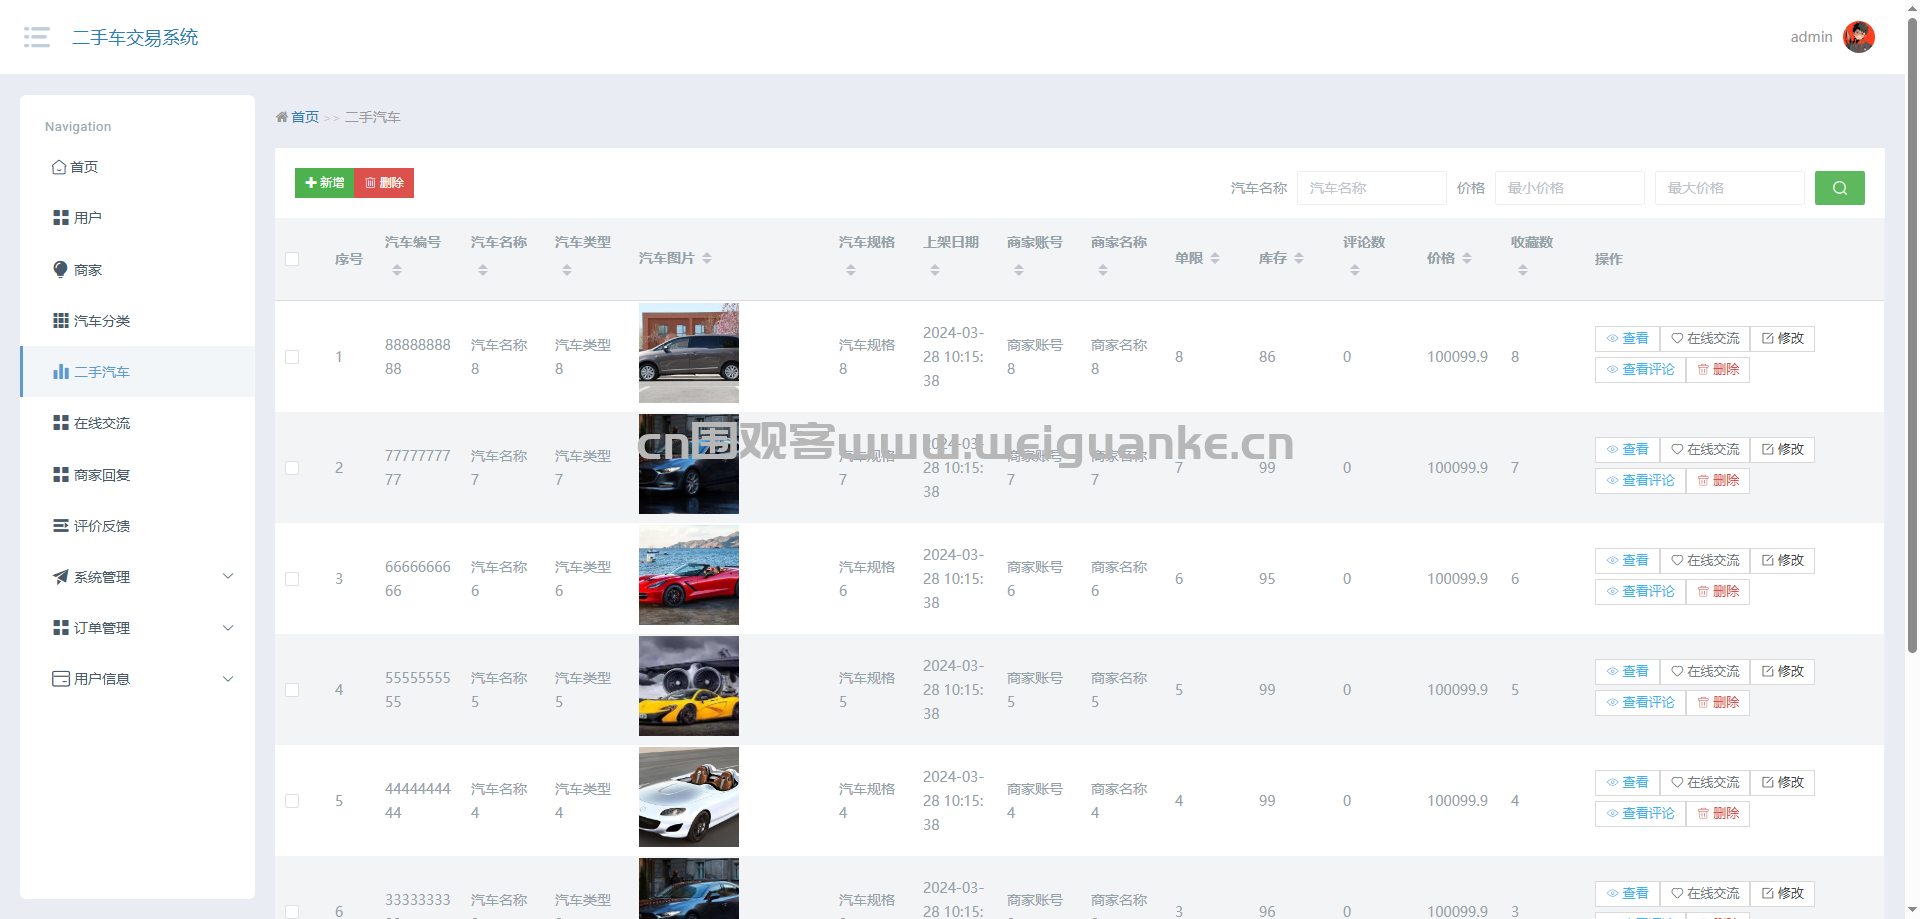The height and width of the screenshot is (919, 1920).
Task: Sort by 商家名称 column arrows
Action: click(x=1103, y=271)
